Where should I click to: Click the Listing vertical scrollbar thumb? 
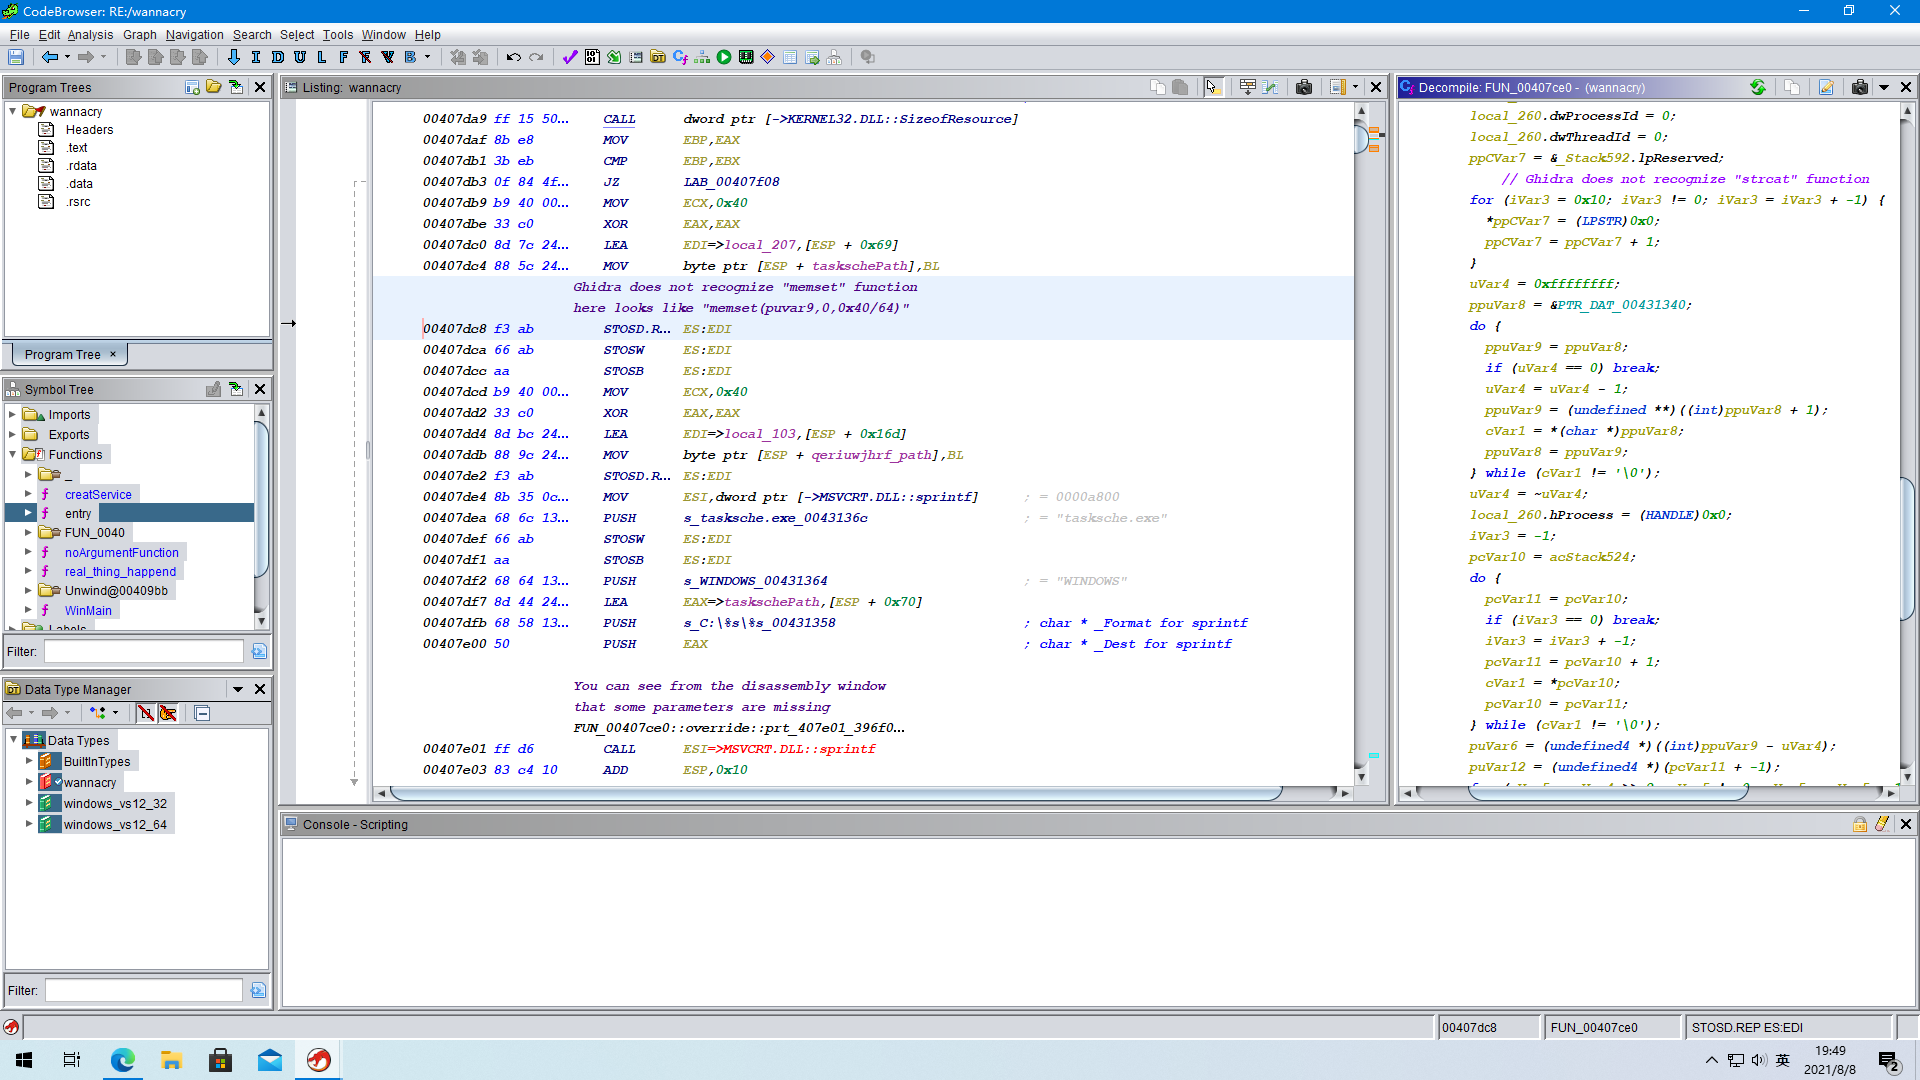tap(1361, 138)
